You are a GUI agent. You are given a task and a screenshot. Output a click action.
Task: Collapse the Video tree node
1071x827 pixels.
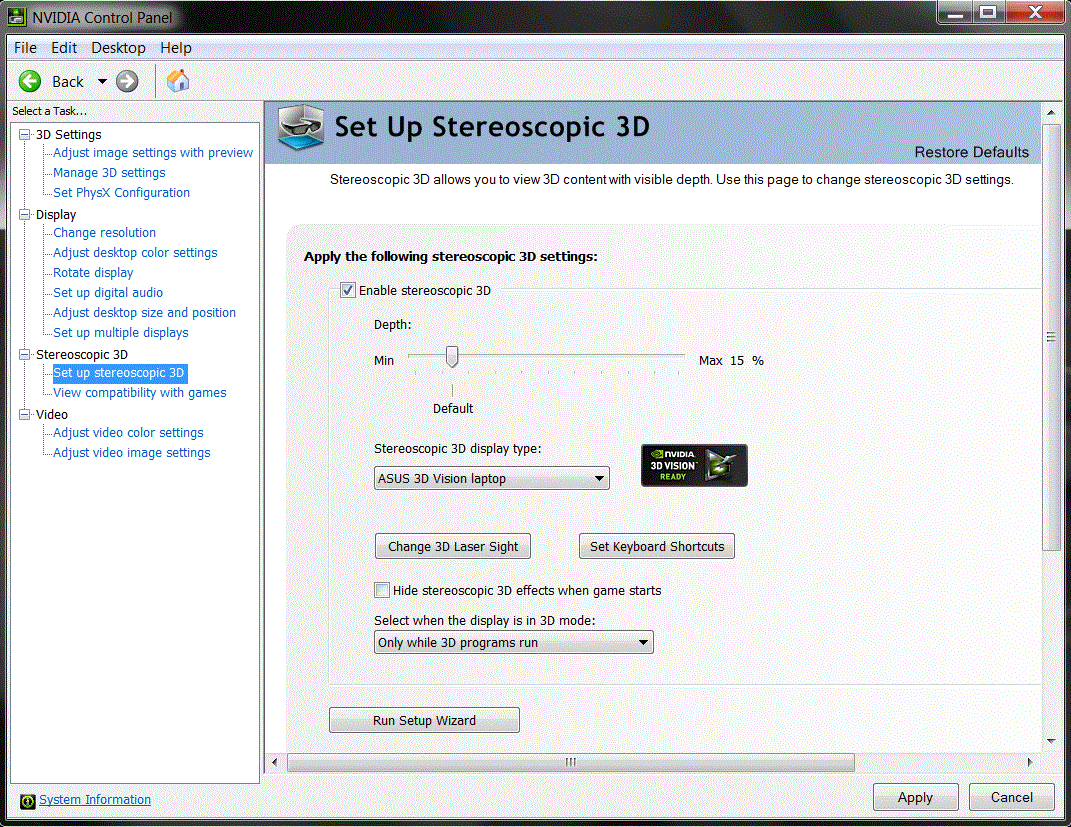[x=25, y=415]
